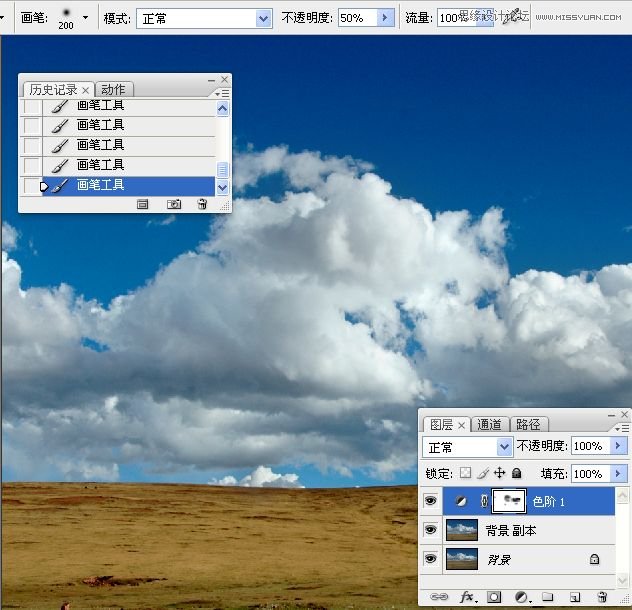Switch to the 路径 paths tab
Image resolution: width=632 pixels, height=610 pixels.
[x=528, y=425]
